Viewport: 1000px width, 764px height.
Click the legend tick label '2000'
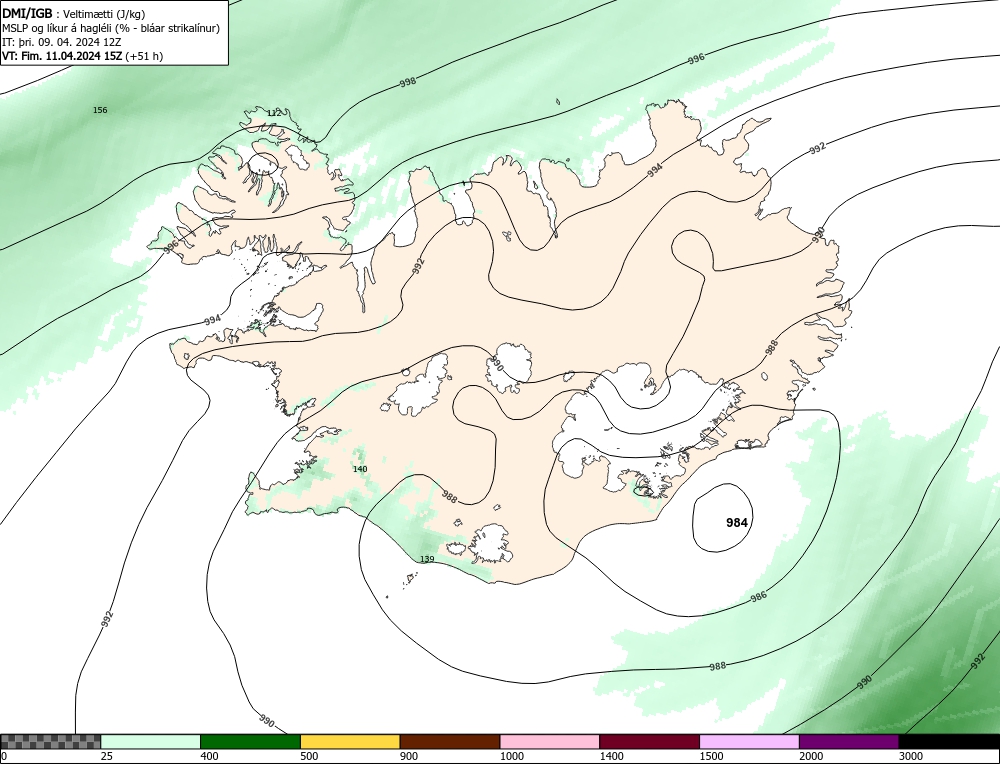pos(811,756)
